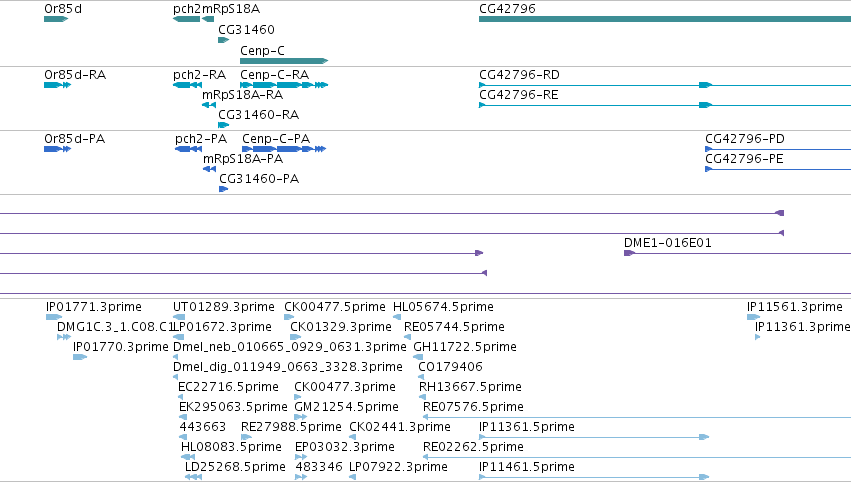851x482 pixels.
Task: Select the 443663 feature label
Action: coord(202,427)
